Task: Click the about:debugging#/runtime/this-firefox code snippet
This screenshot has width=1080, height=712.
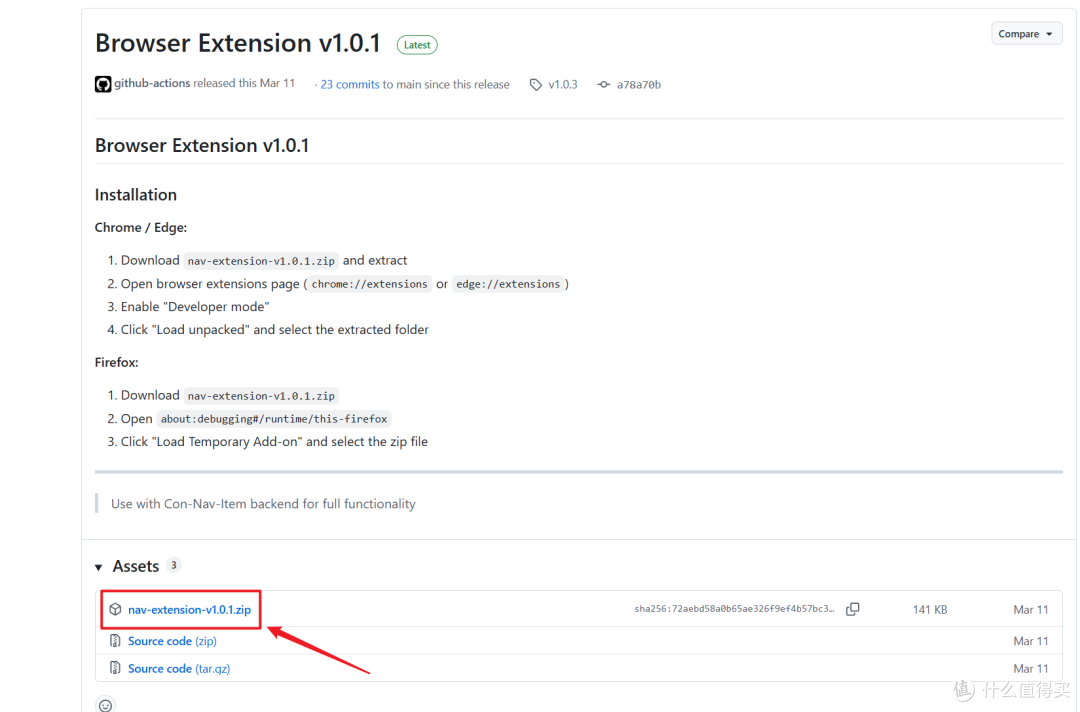Action: click(x=274, y=419)
